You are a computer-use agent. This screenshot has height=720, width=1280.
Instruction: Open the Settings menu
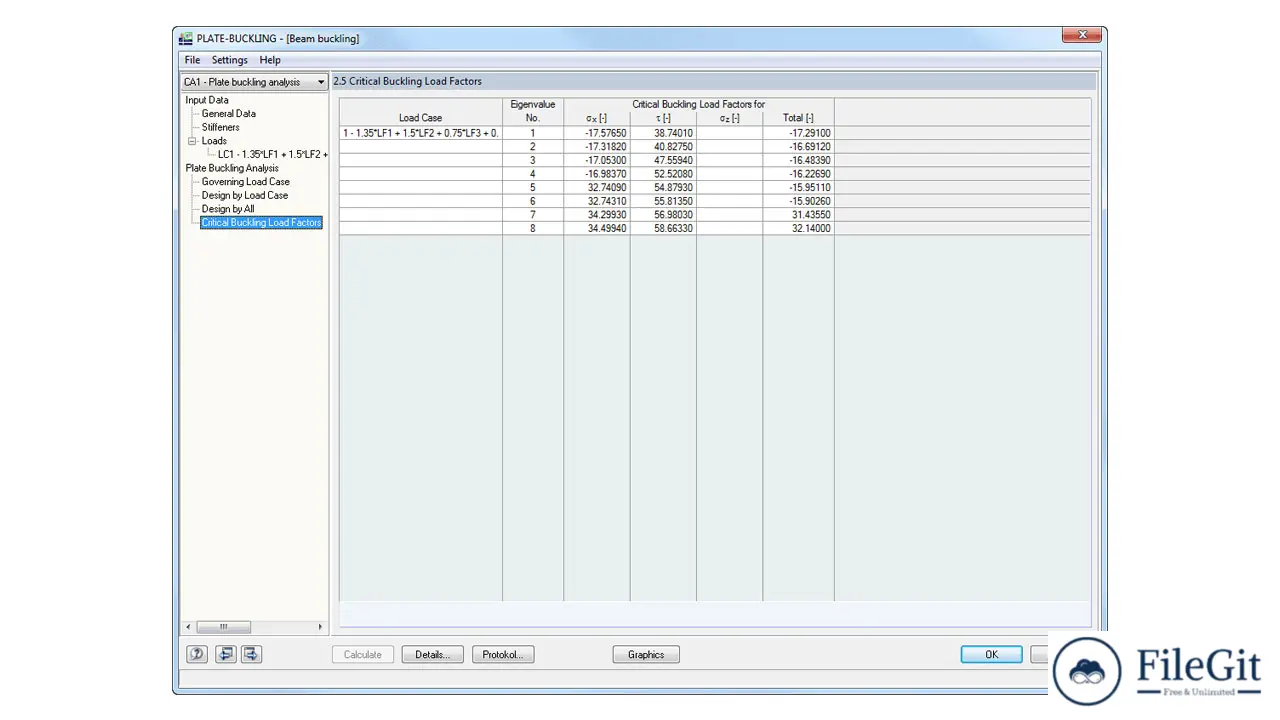[229, 60]
